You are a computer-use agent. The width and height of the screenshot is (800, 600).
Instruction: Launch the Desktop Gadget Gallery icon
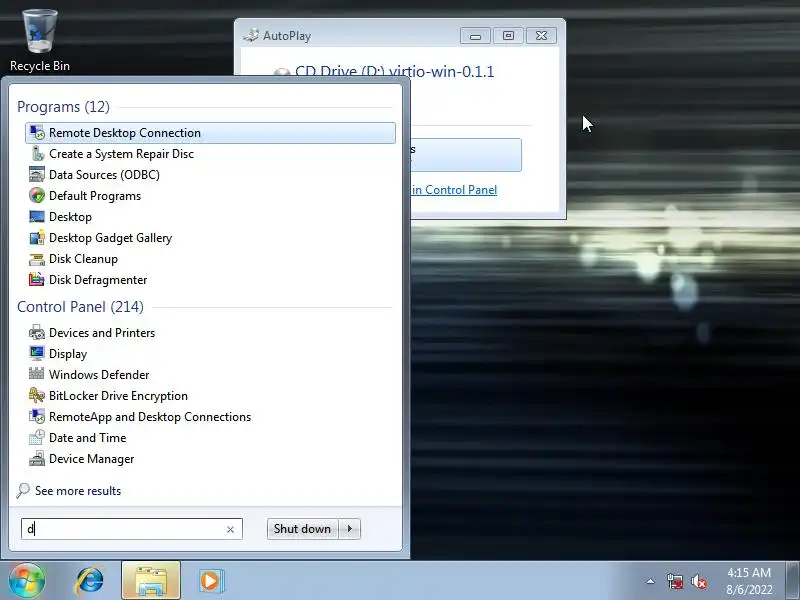coord(37,238)
